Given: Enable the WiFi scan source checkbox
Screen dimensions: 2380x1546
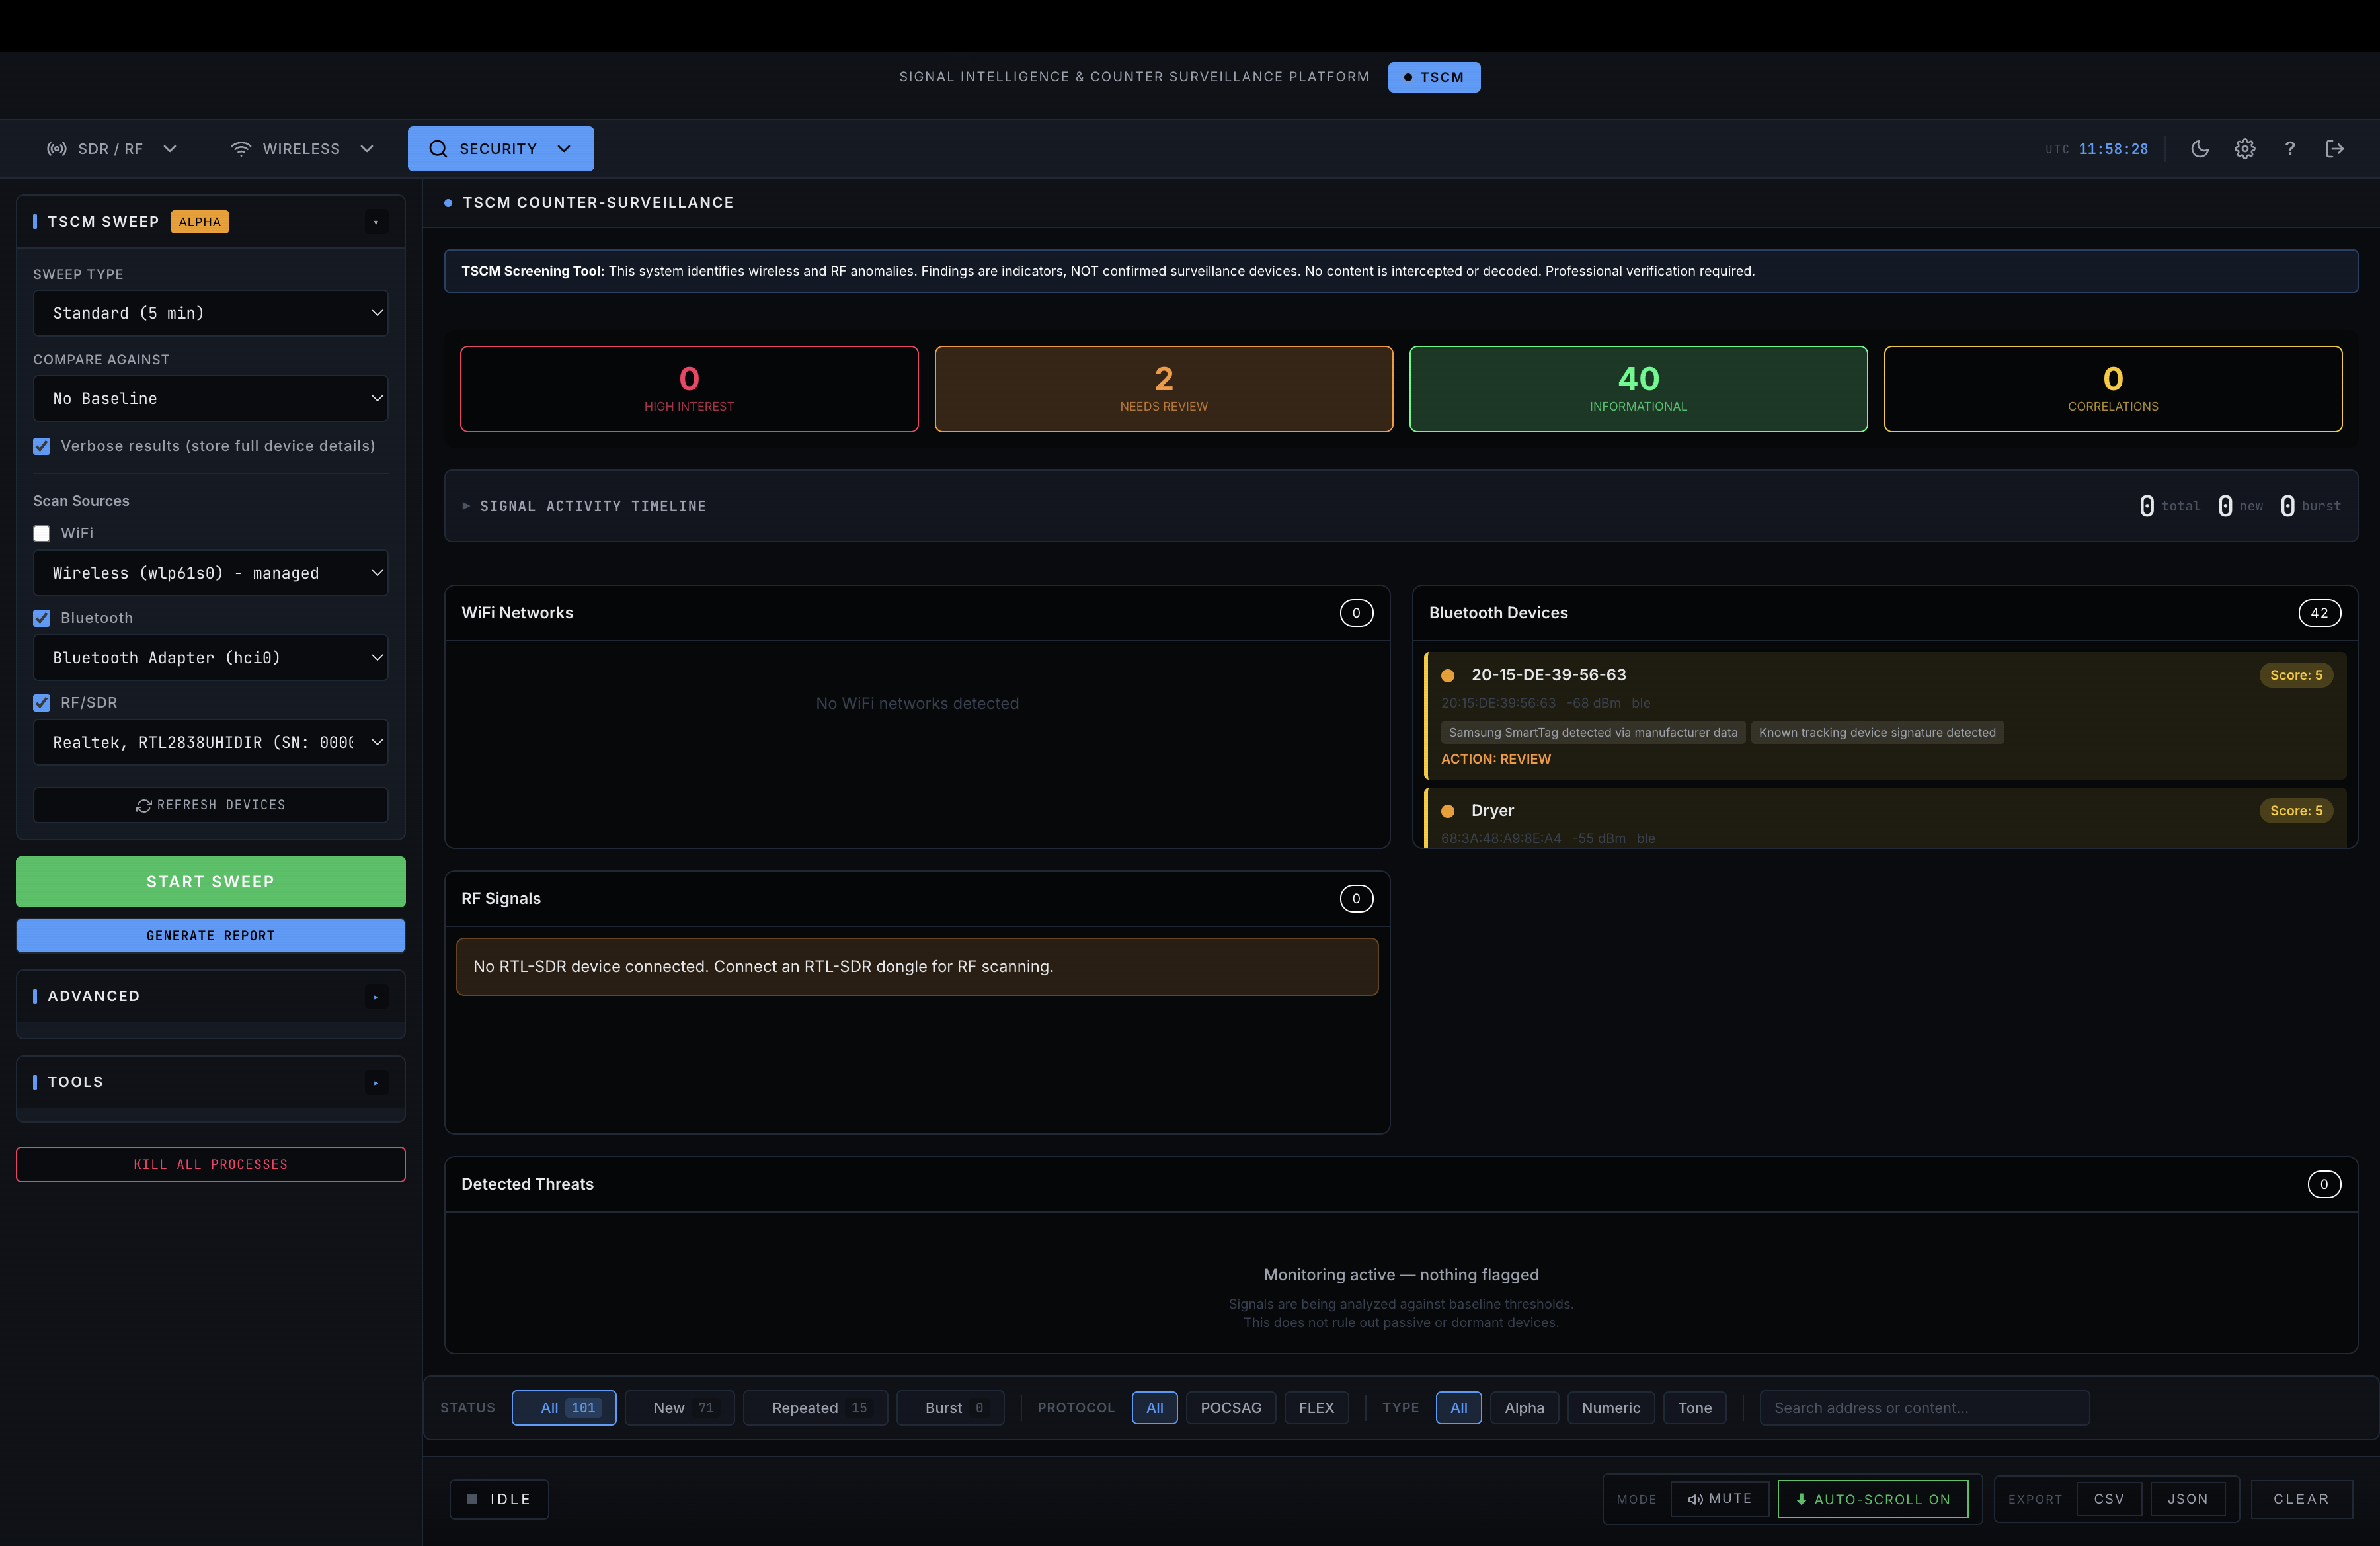Looking at the screenshot, I should click(x=42, y=534).
